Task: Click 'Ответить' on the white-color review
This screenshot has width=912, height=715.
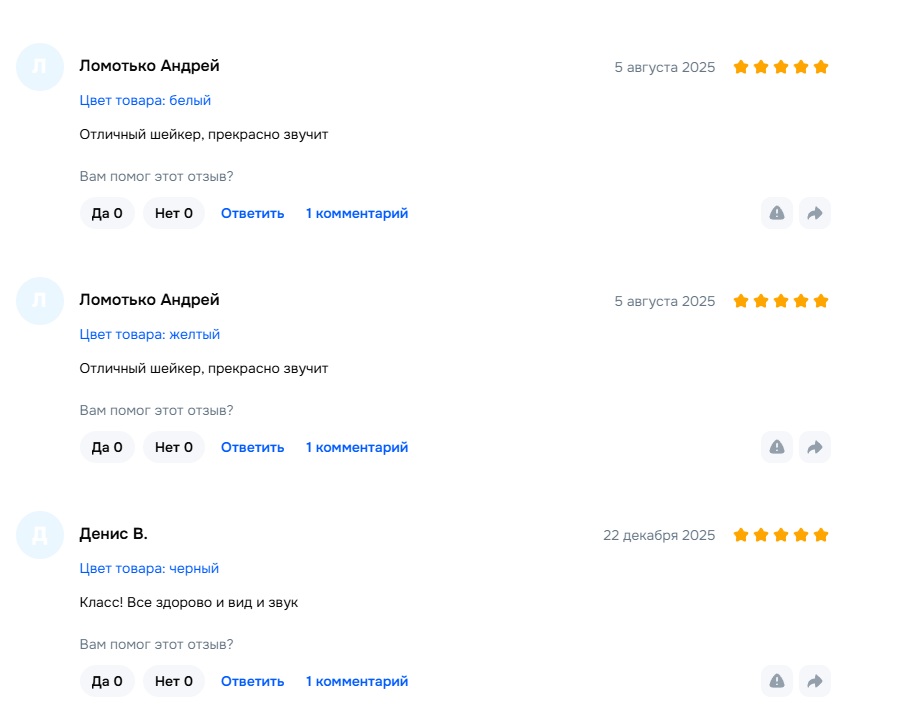Action: 253,213
